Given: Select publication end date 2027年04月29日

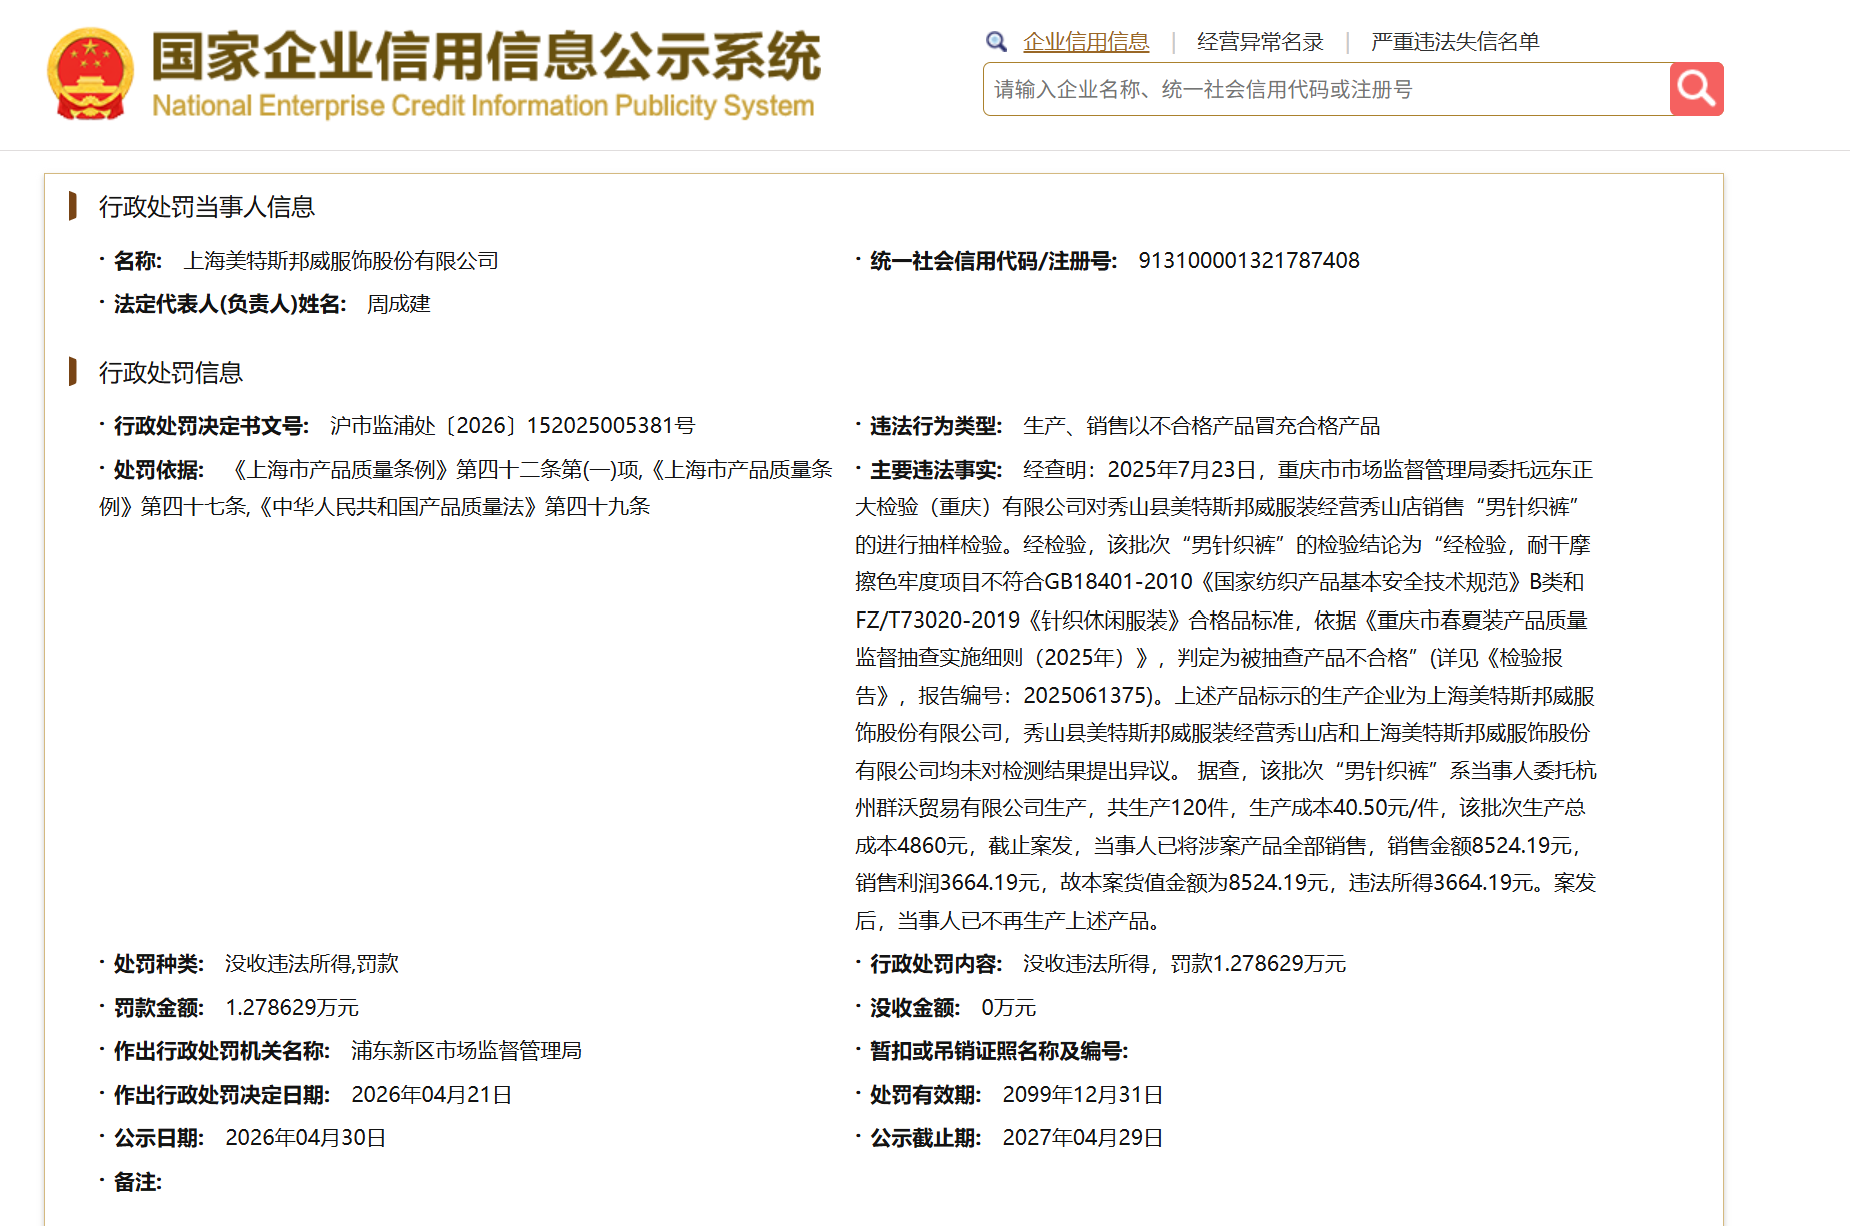Looking at the screenshot, I should click(x=1083, y=1138).
